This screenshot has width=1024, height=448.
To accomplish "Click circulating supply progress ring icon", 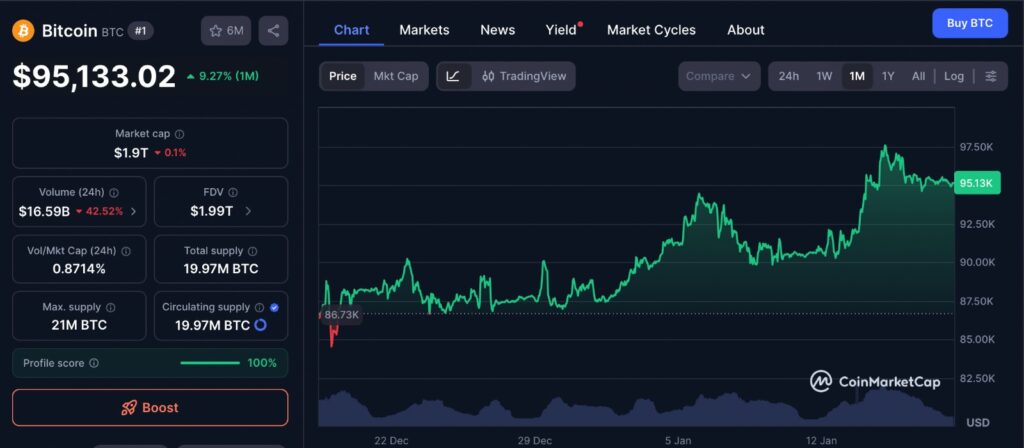I will [260, 325].
